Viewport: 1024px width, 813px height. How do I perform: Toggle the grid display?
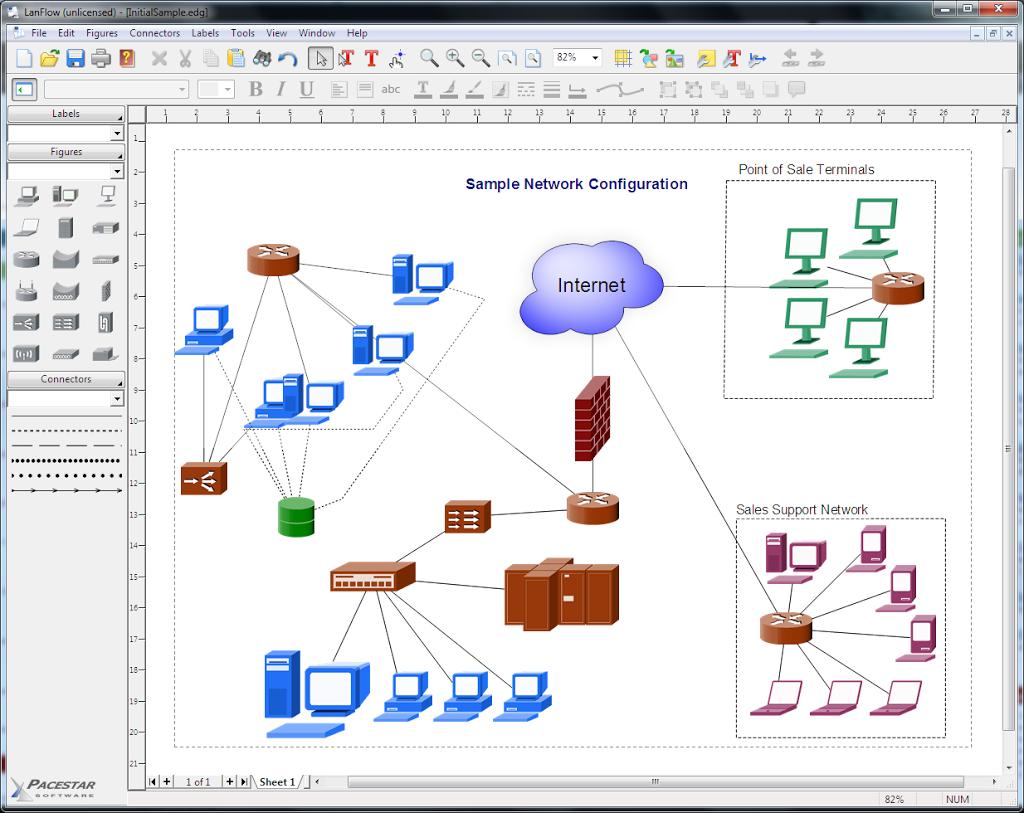tap(622, 59)
